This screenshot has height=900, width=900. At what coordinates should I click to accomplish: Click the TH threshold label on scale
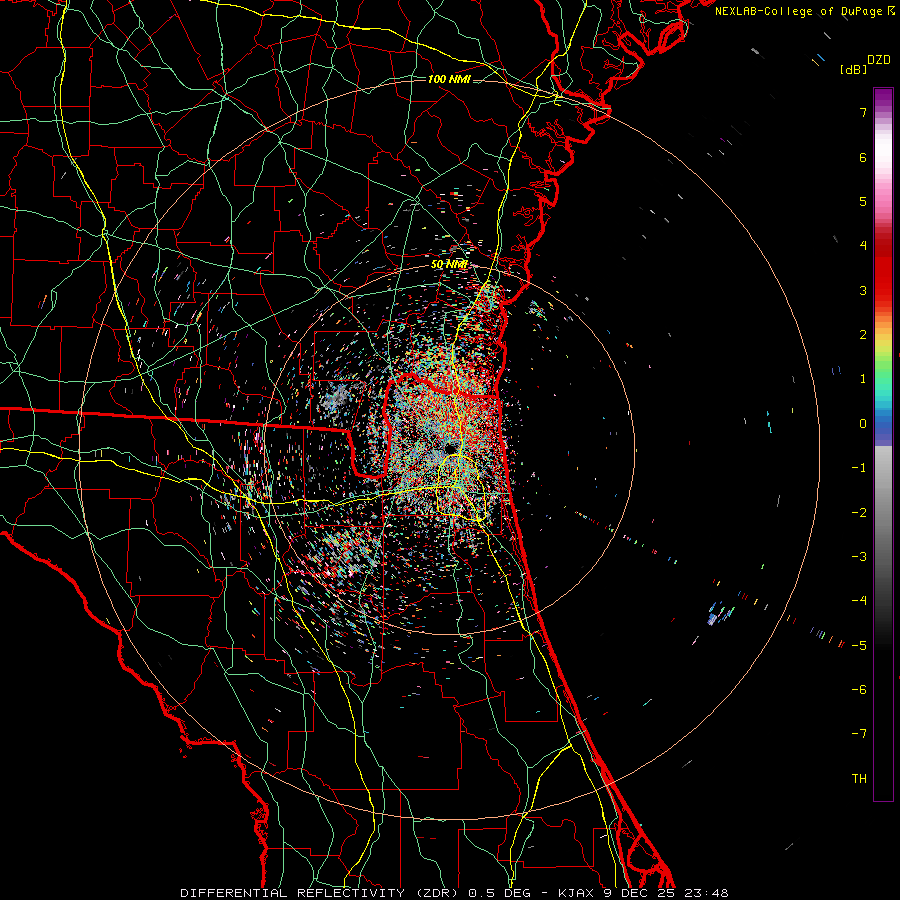[x=859, y=778]
